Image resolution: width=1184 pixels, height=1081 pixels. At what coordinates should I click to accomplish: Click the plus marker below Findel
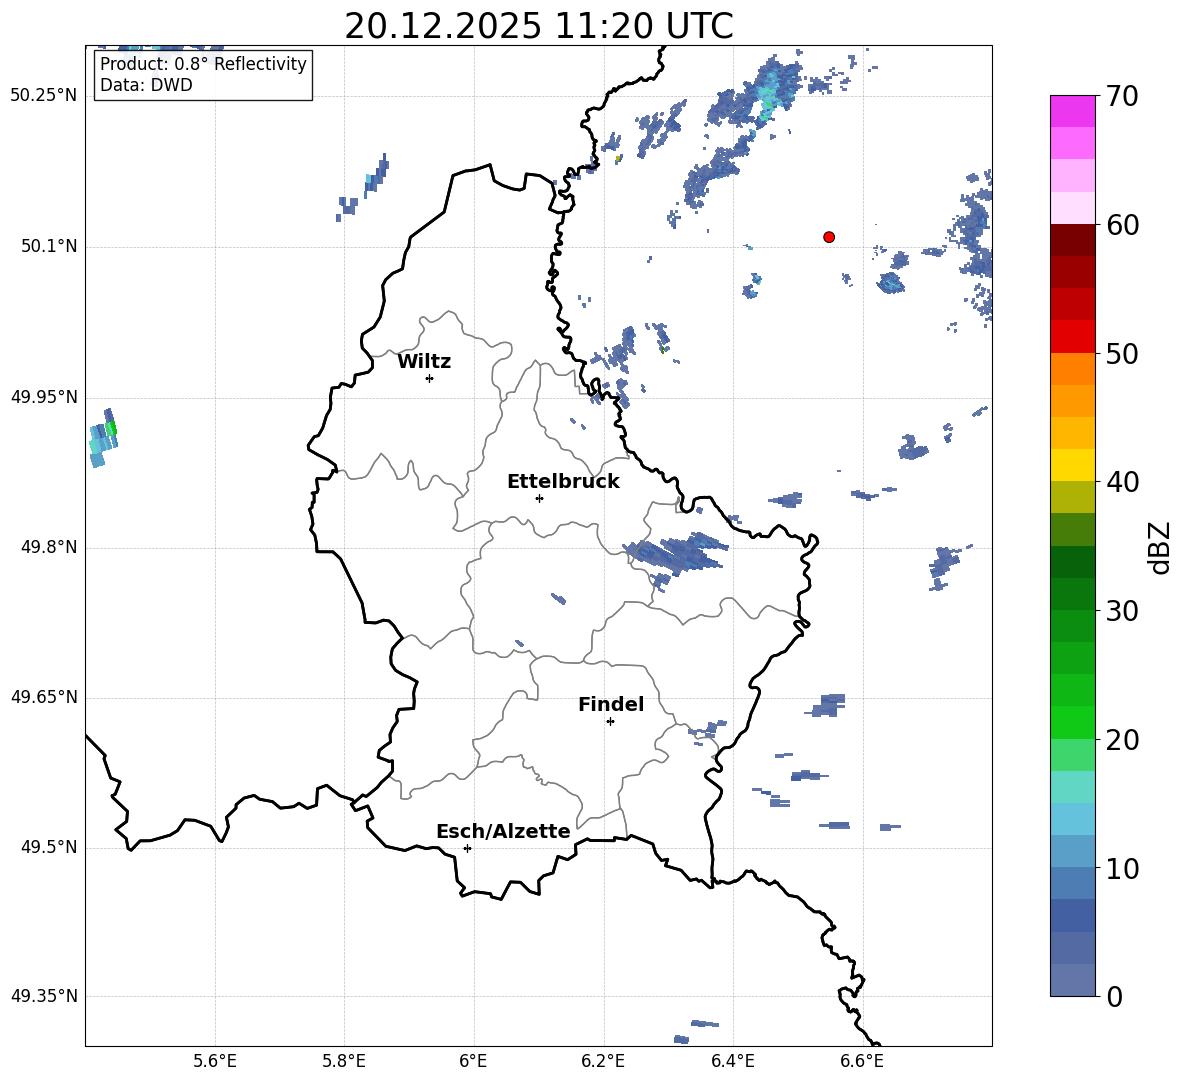[x=610, y=722]
